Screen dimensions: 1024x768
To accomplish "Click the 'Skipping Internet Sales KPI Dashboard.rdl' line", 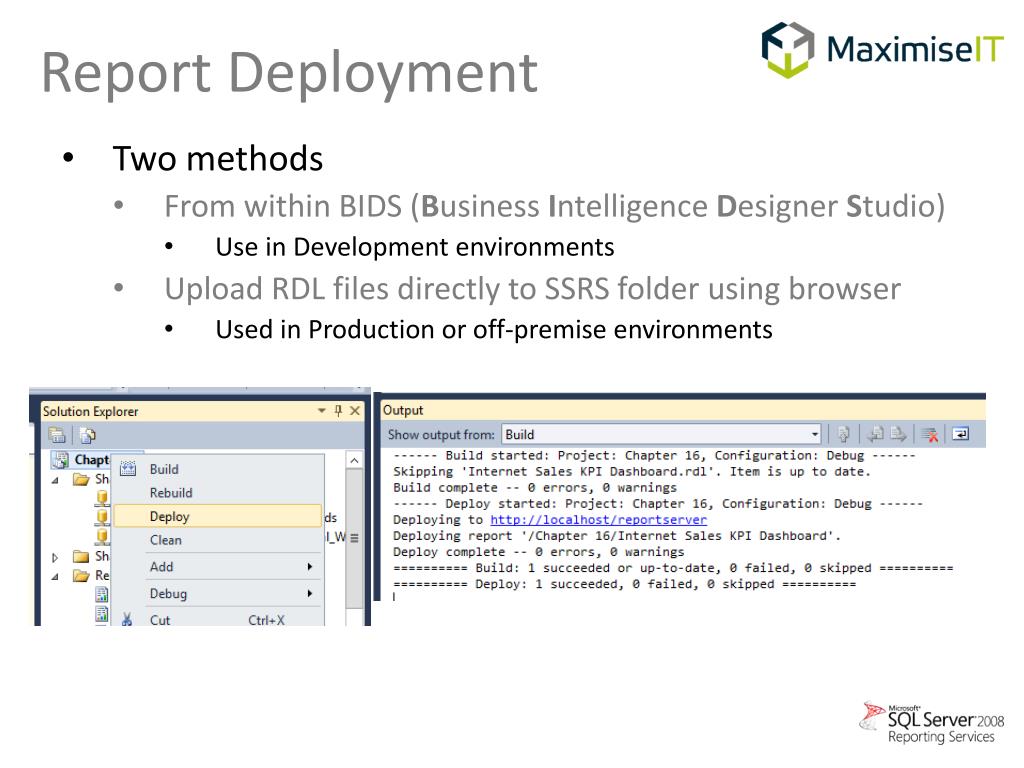I will 632,472.
